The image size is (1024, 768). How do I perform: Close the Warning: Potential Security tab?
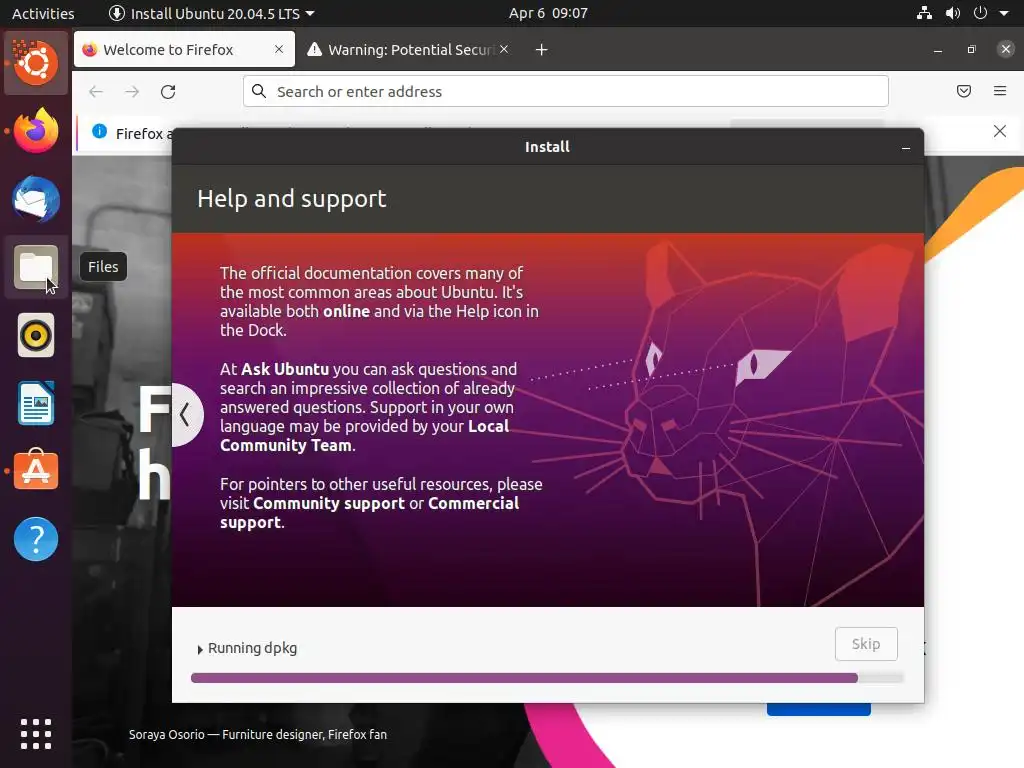(504, 49)
